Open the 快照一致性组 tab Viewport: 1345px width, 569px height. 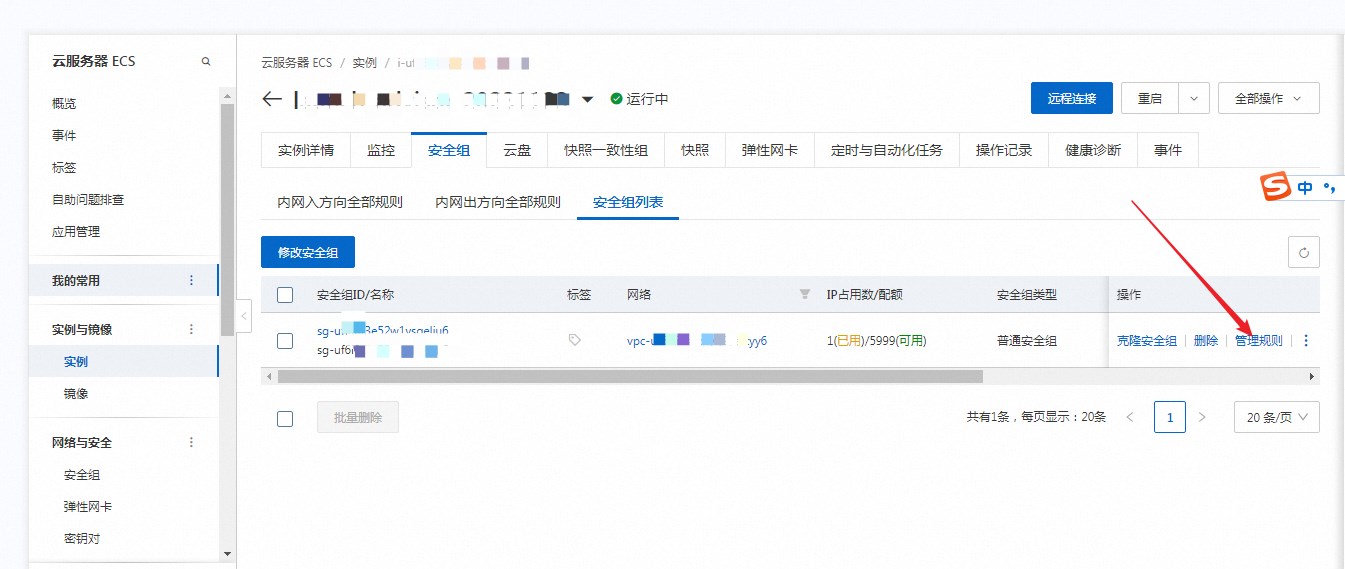click(606, 150)
